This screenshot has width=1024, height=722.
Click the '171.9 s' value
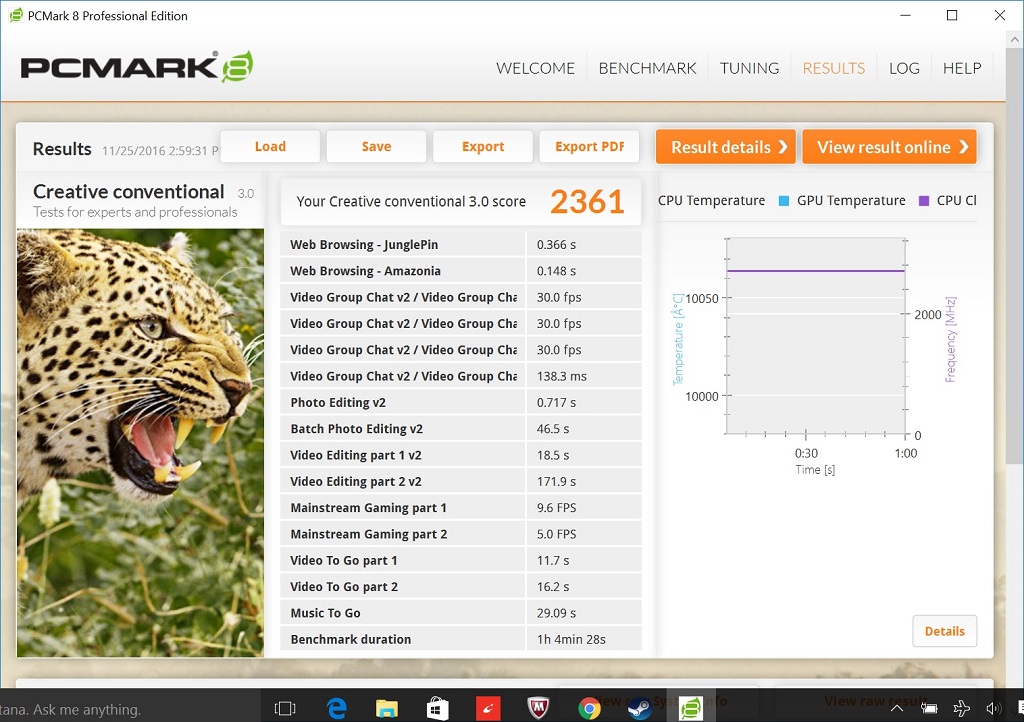pos(556,481)
